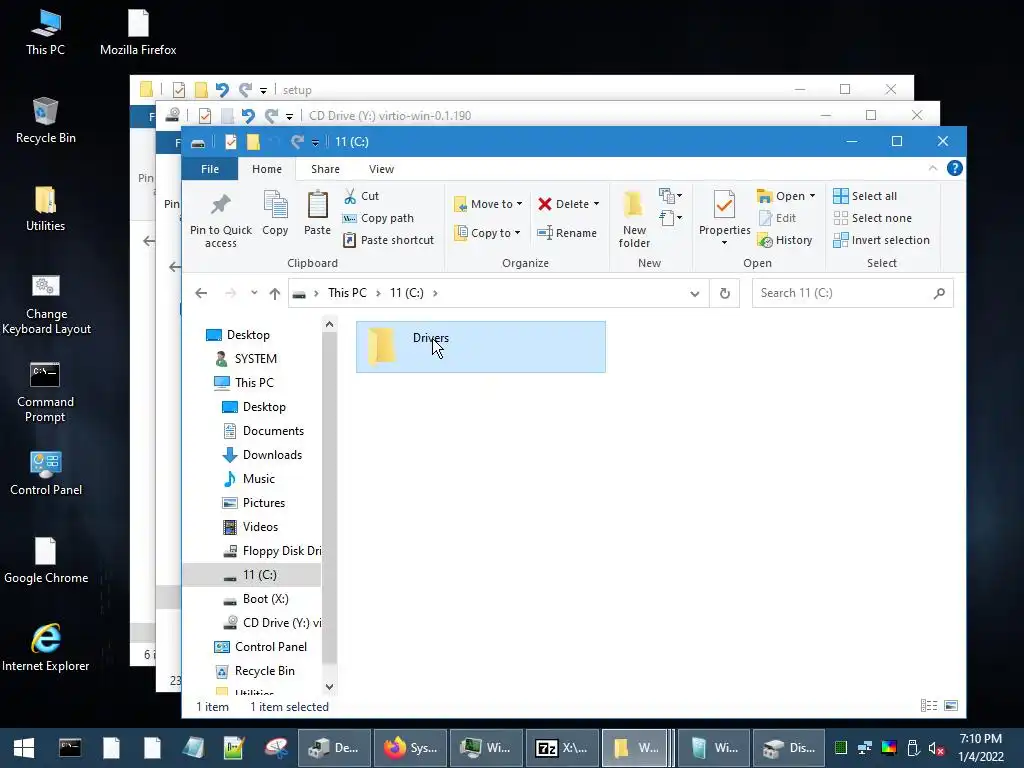The width and height of the screenshot is (1024, 768).
Task: Open the Move to dropdown
Action: tap(488, 204)
